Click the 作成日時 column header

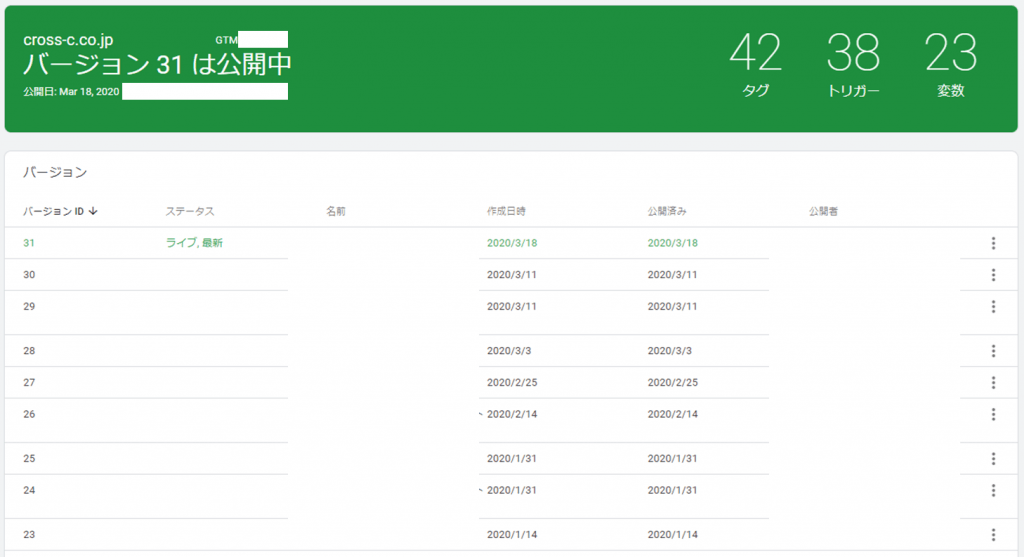(506, 211)
